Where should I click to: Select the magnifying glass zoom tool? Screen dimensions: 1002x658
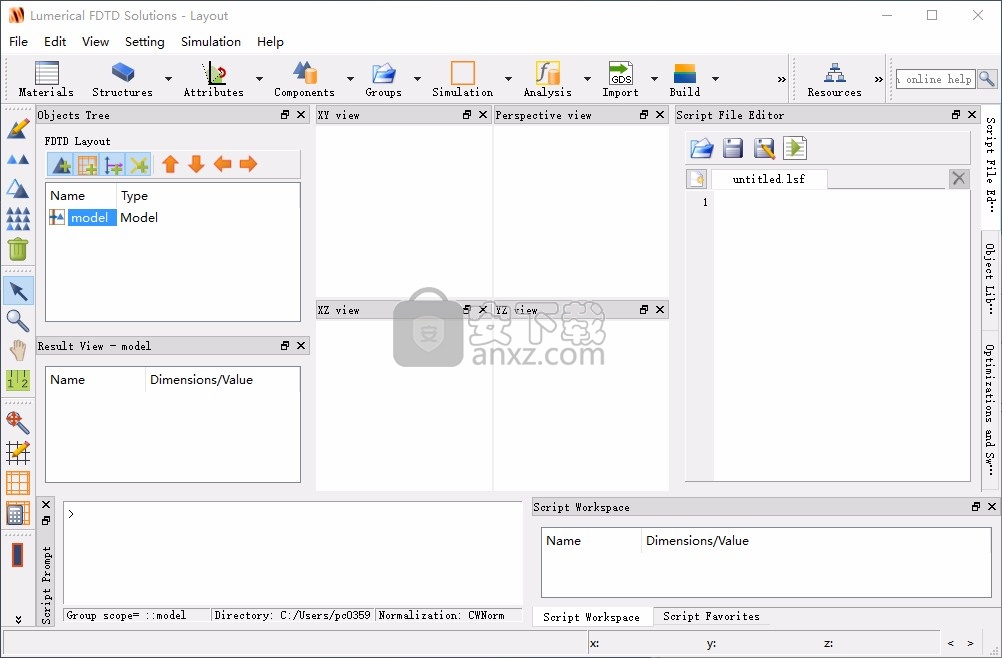[18, 321]
